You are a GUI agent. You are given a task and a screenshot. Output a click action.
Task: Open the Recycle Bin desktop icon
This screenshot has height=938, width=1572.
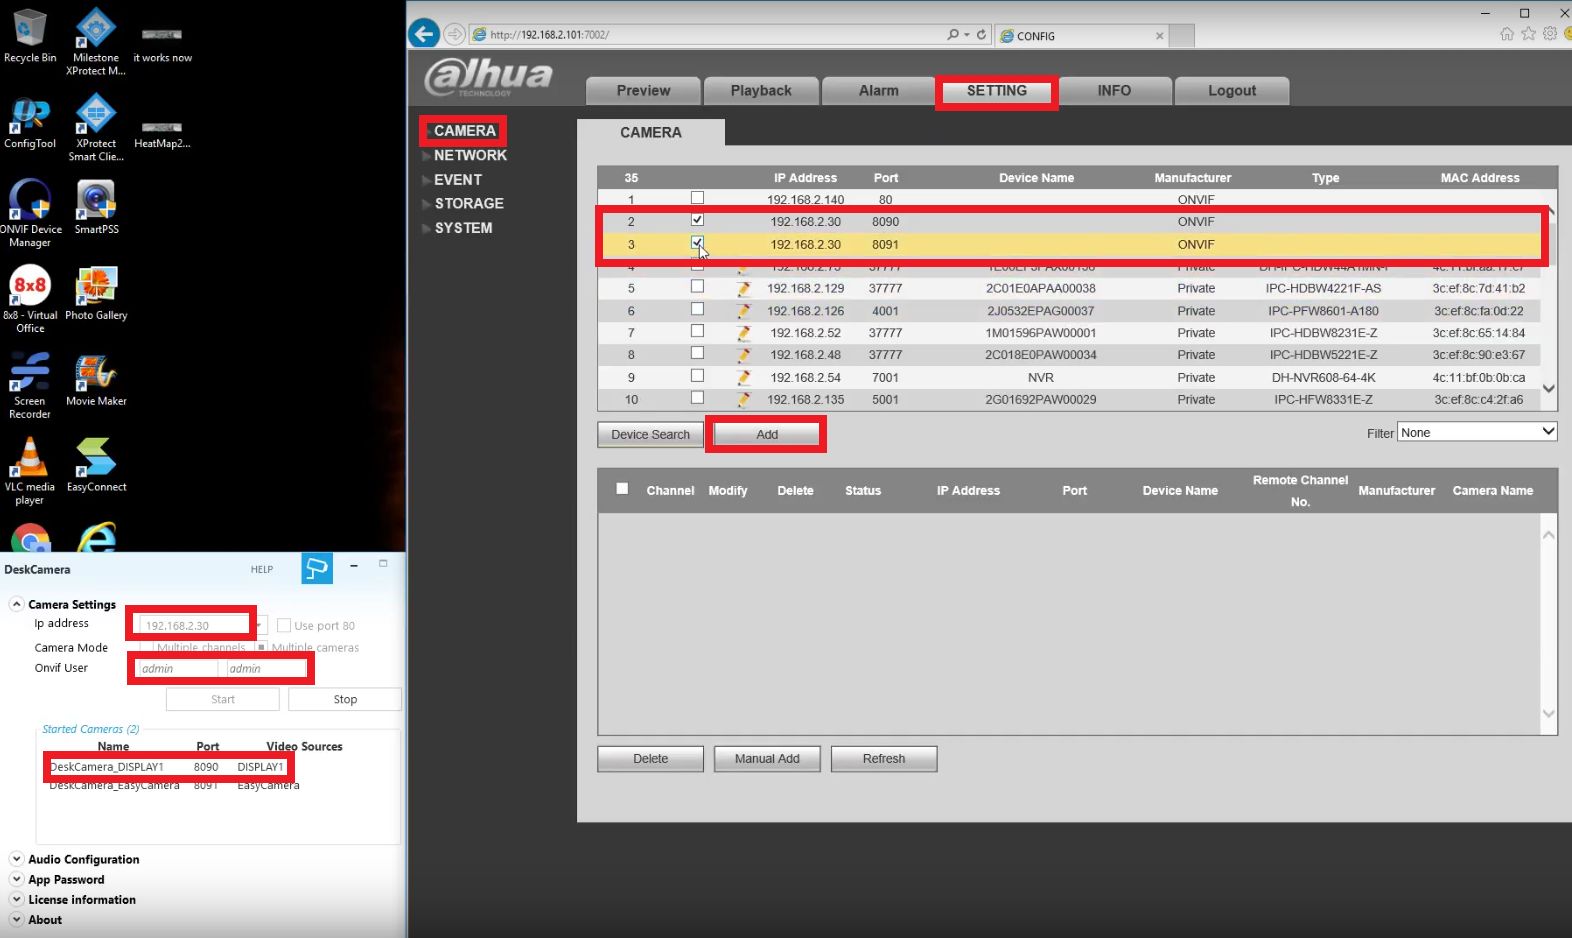30,35
